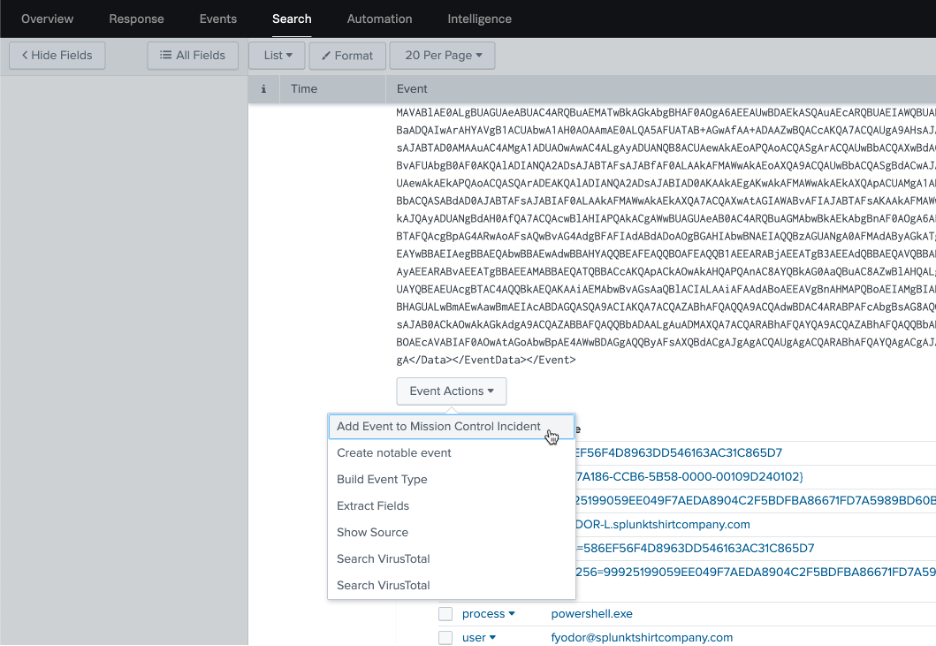Image resolution: width=936 pixels, height=646 pixels.
Task: Click the Format pencil icon
Action: coord(326,56)
